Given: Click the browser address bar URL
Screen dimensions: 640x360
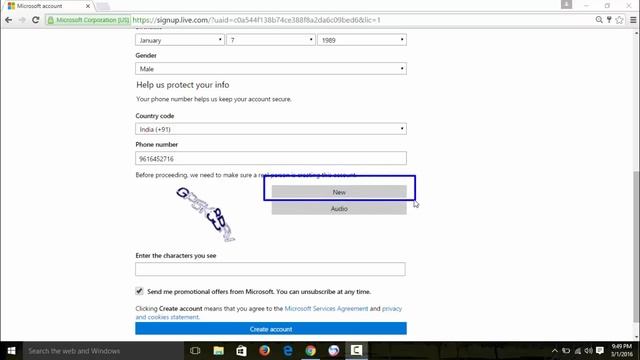Looking at the screenshot, I should click(256, 20).
